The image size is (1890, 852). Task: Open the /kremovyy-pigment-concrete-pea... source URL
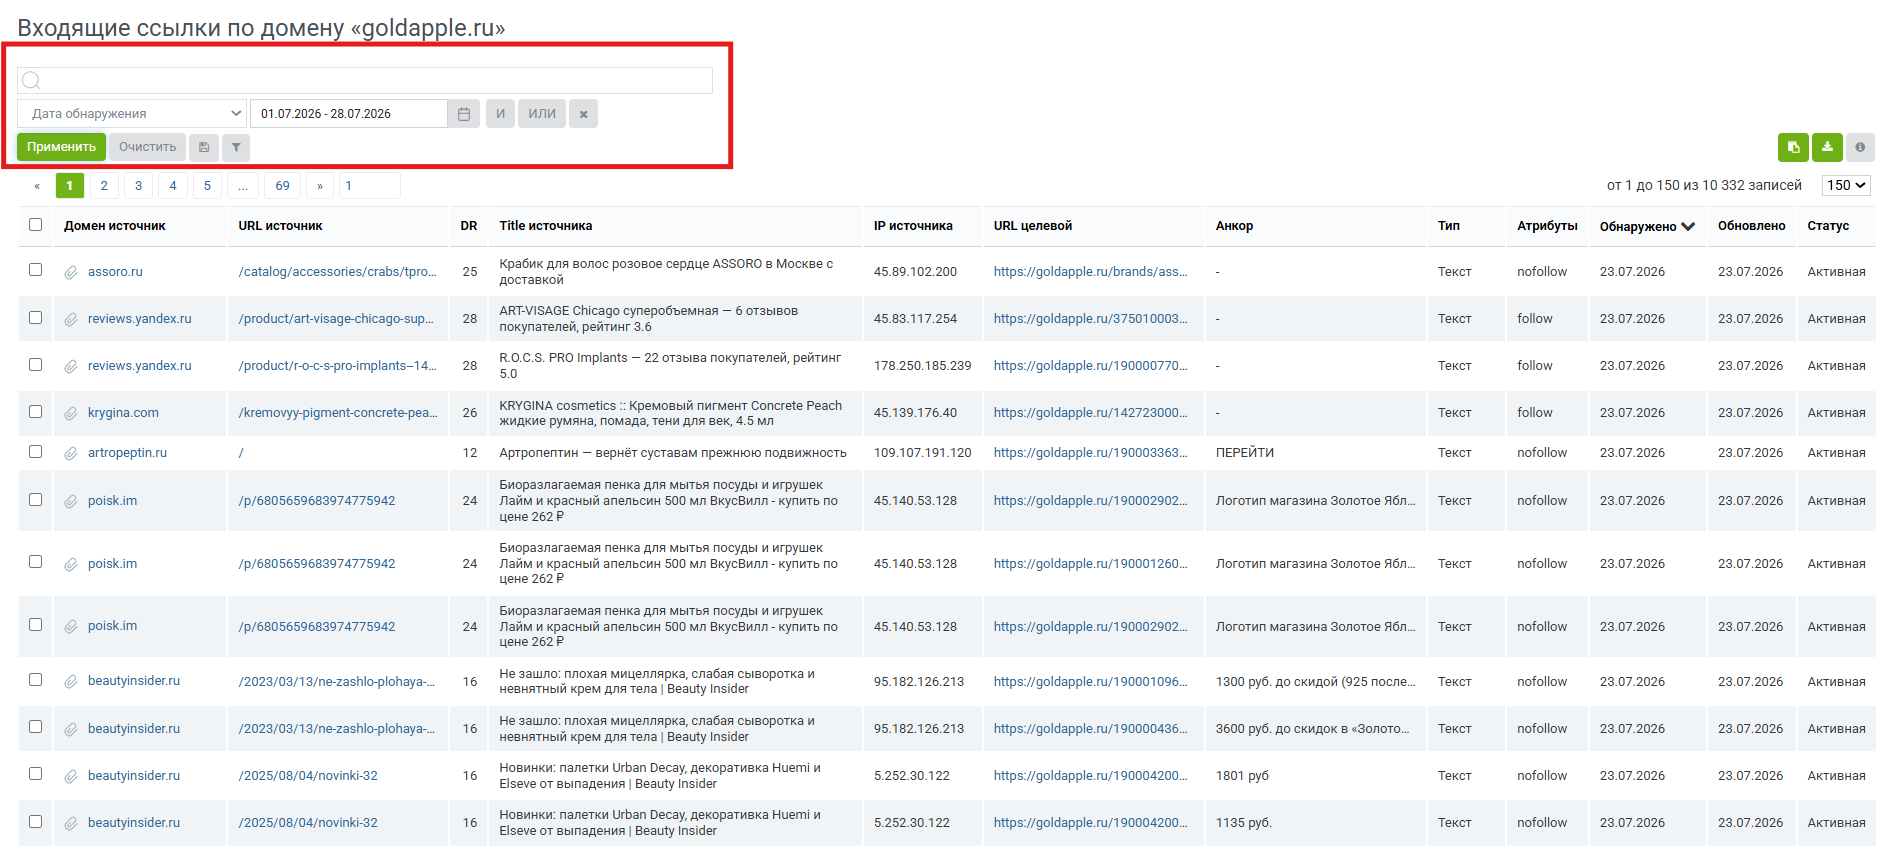pos(337,413)
